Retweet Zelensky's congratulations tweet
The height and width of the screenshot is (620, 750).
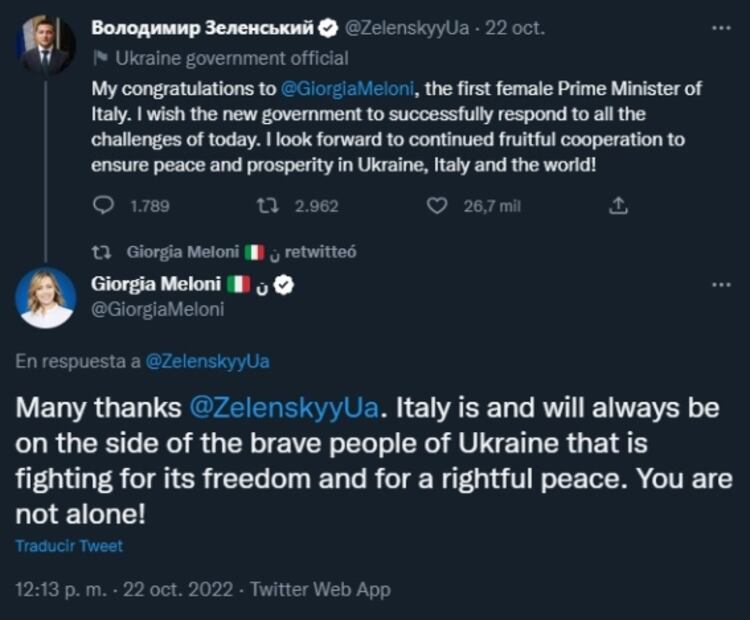[x=265, y=206]
